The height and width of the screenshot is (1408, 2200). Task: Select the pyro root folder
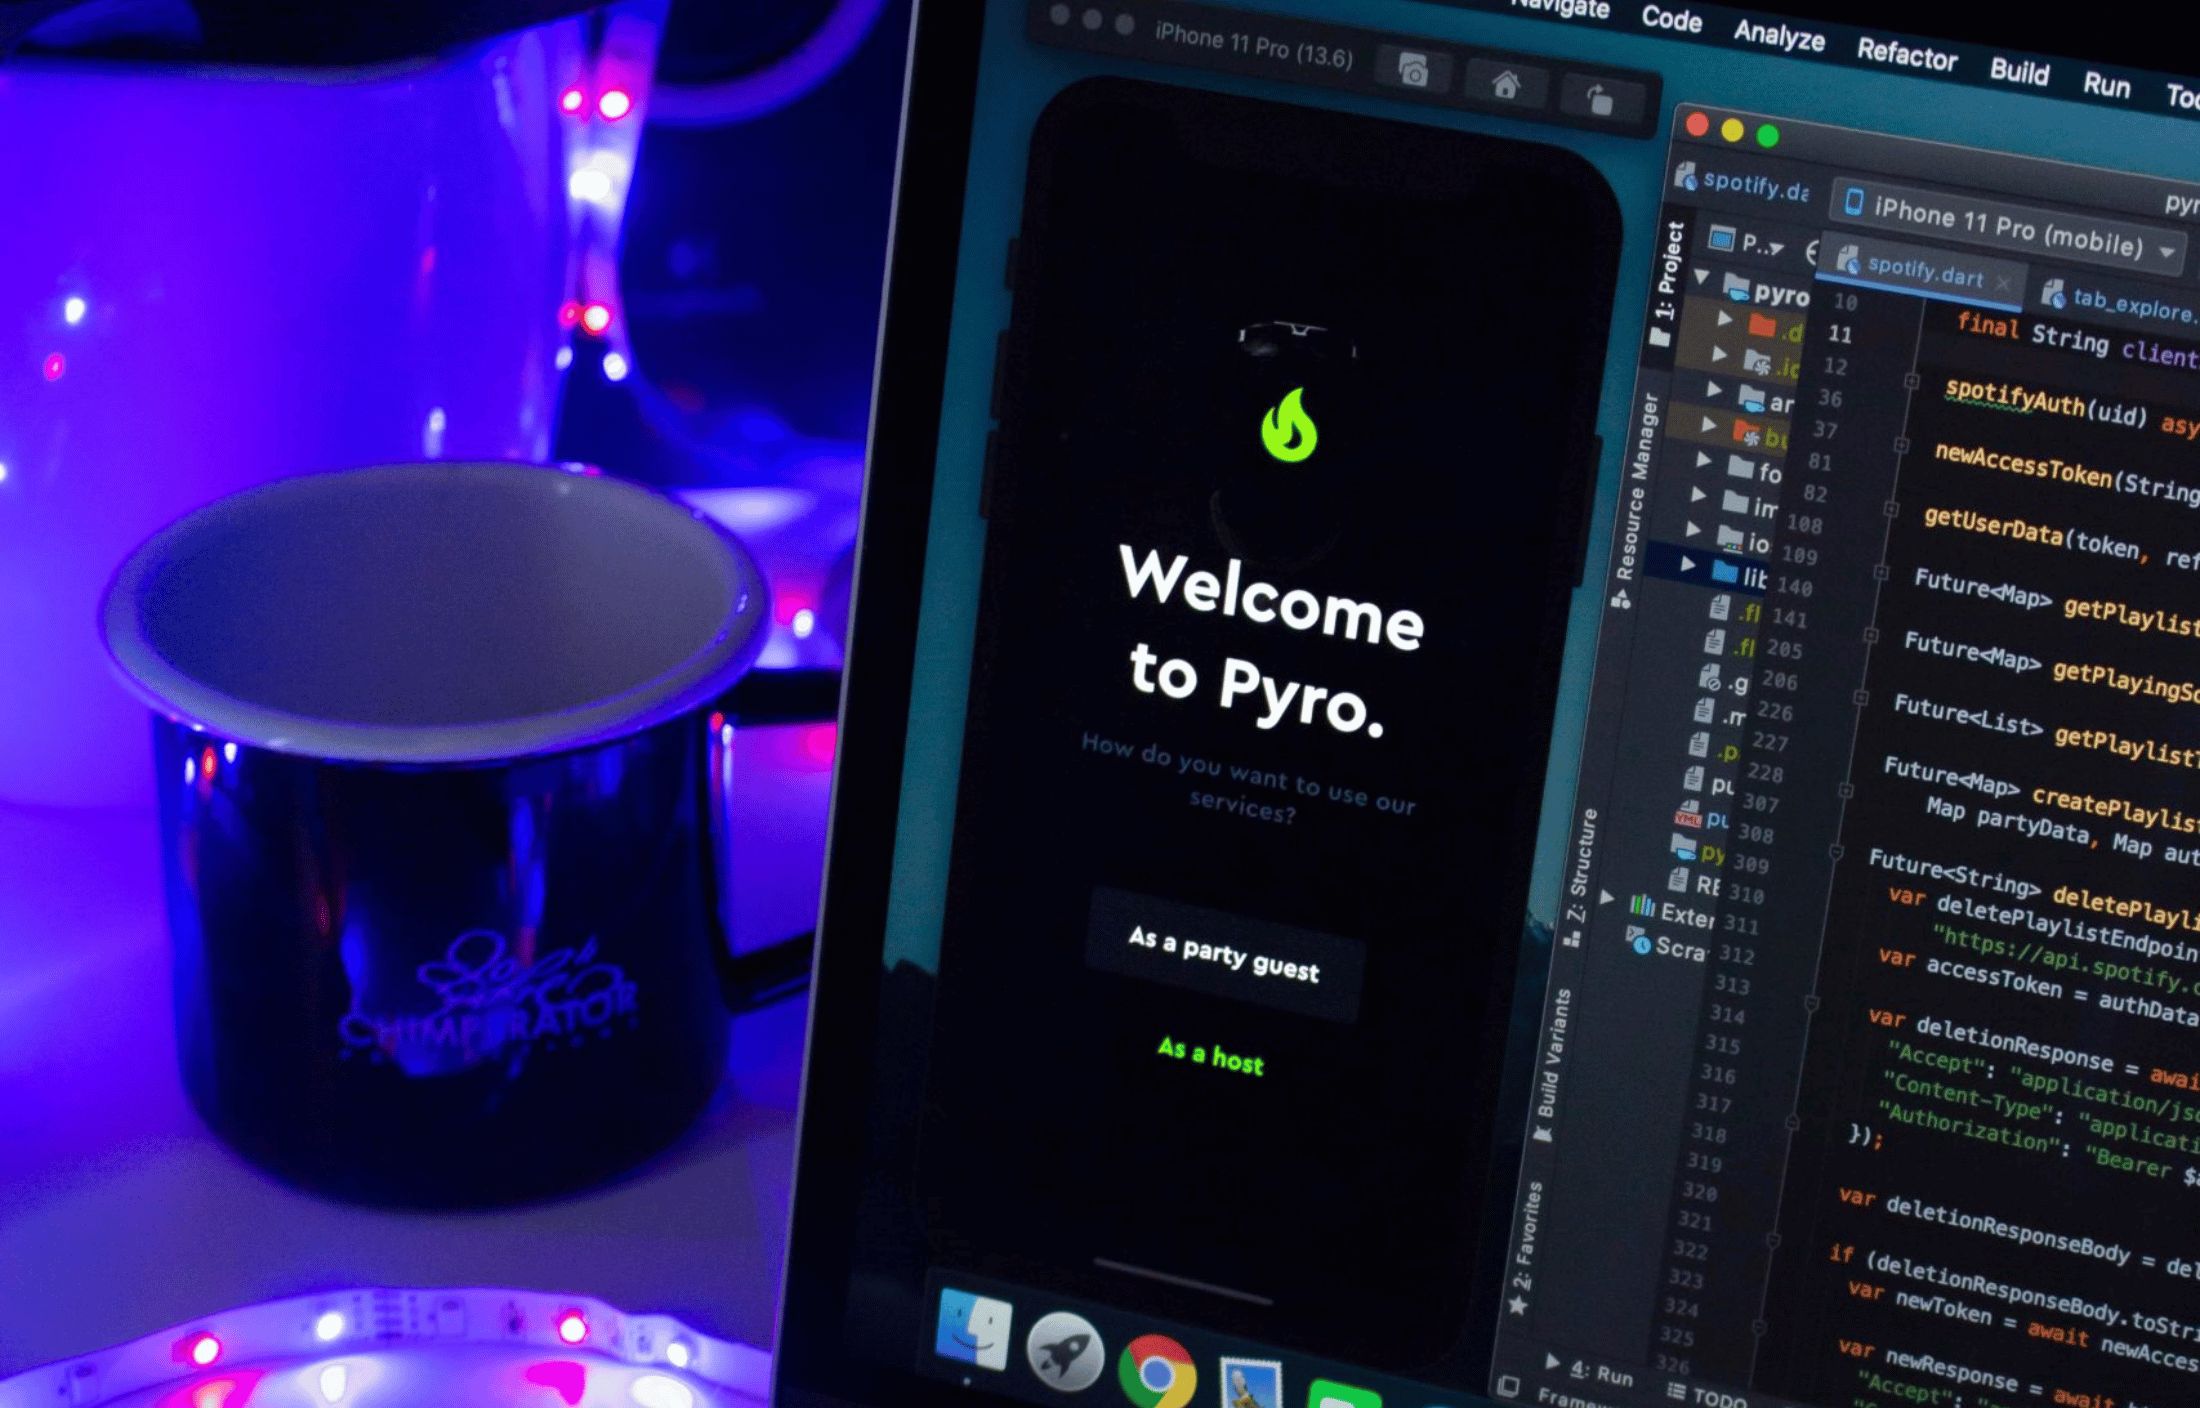(1767, 290)
